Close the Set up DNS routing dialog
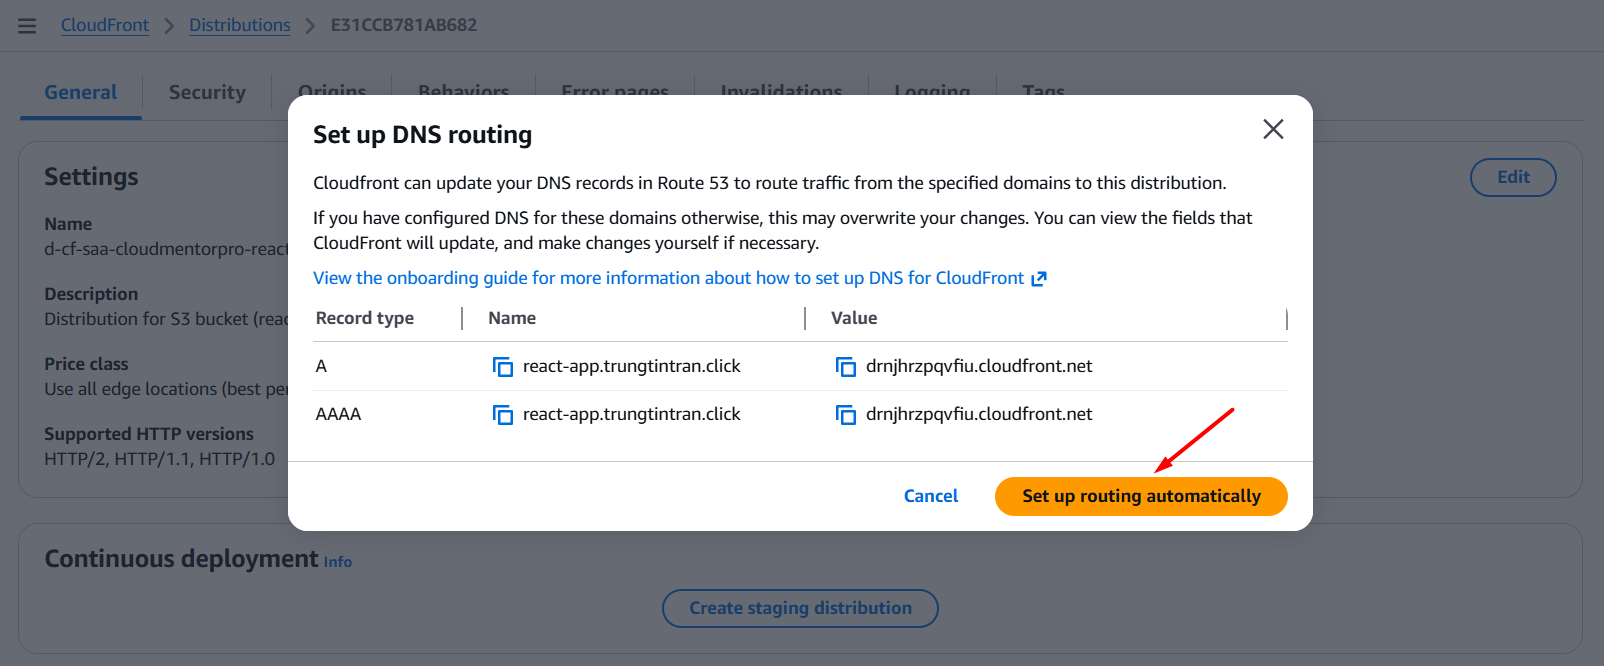The width and height of the screenshot is (1604, 666). pos(1272,129)
